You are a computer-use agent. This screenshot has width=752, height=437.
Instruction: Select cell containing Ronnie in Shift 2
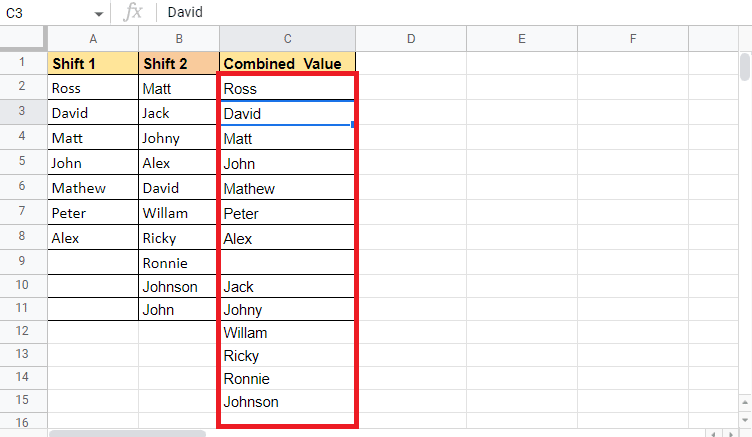click(x=179, y=263)
